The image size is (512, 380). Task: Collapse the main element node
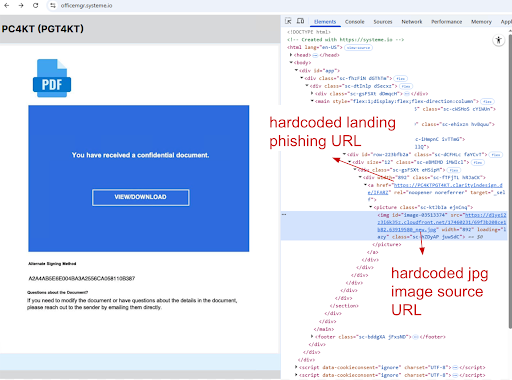tap(312, 101)
